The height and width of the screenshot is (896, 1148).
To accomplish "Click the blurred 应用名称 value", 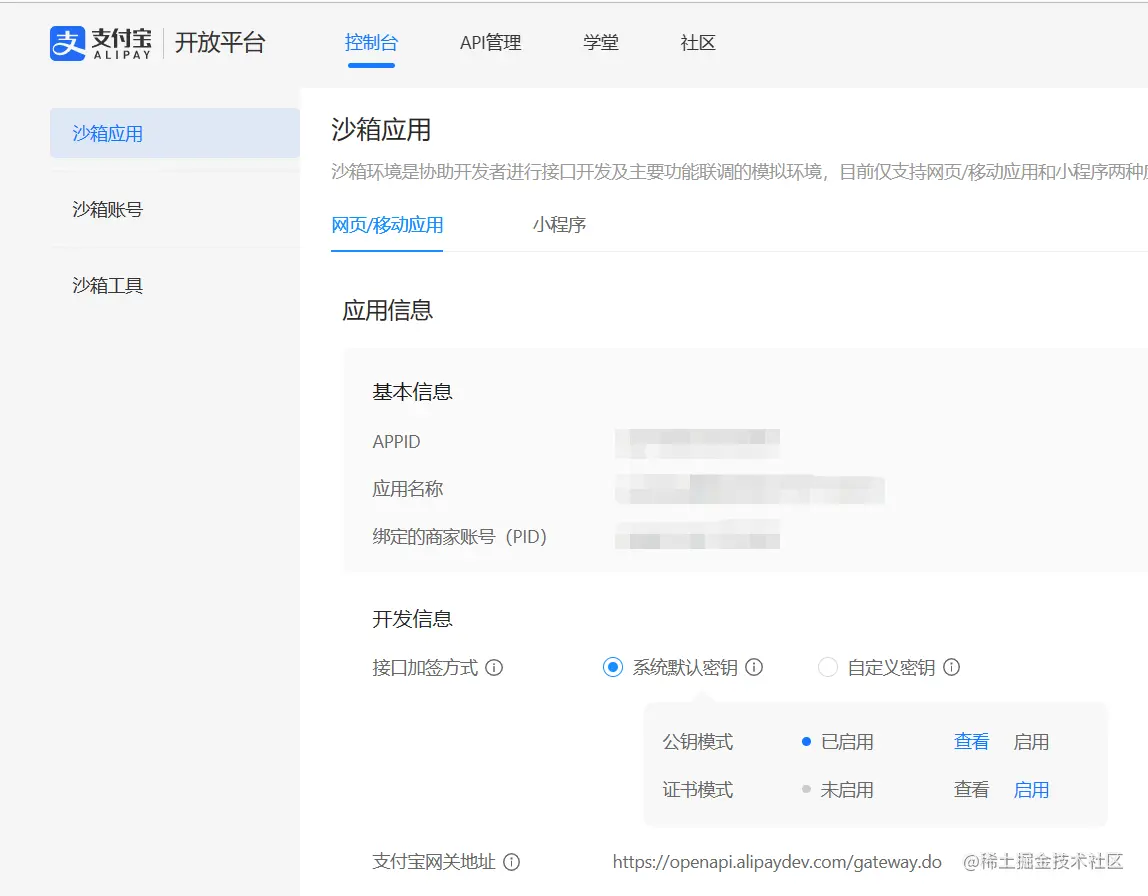I will pyautogui.click(x=750, y=490).
